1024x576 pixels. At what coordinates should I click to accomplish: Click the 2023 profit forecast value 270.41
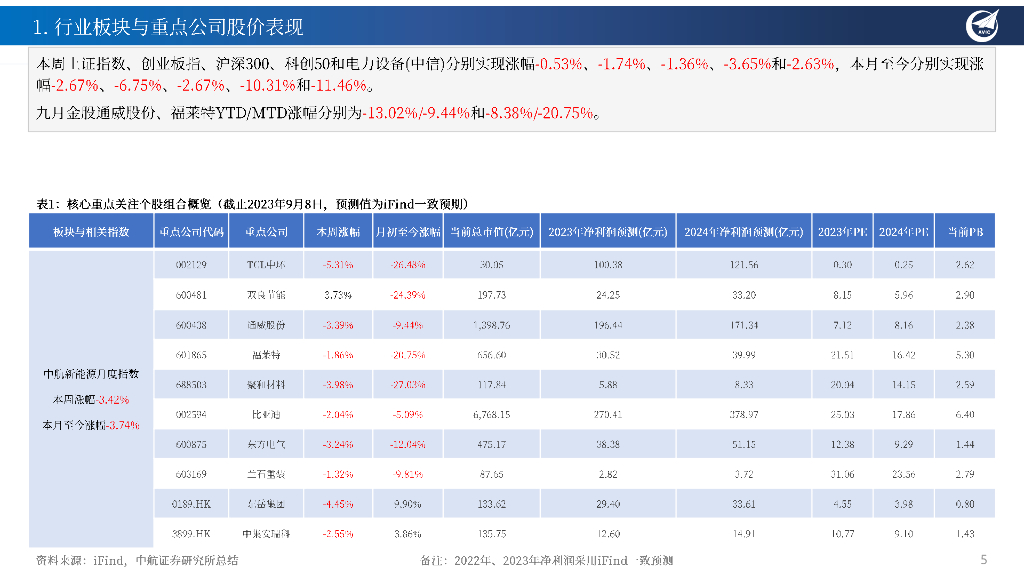(x=608, y=414)
